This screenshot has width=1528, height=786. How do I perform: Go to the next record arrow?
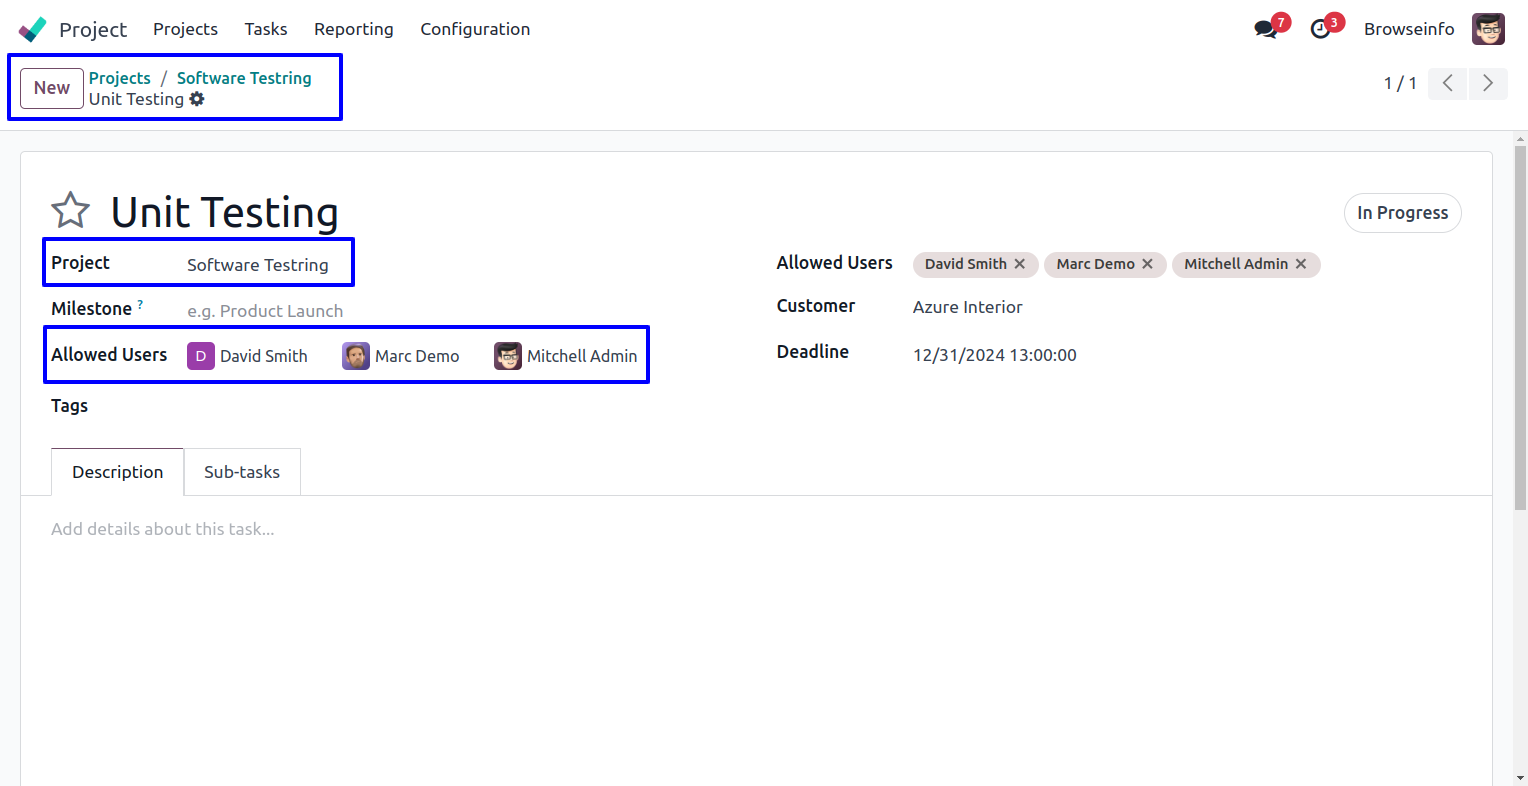pyautogui.click(x=1488, y=83)
